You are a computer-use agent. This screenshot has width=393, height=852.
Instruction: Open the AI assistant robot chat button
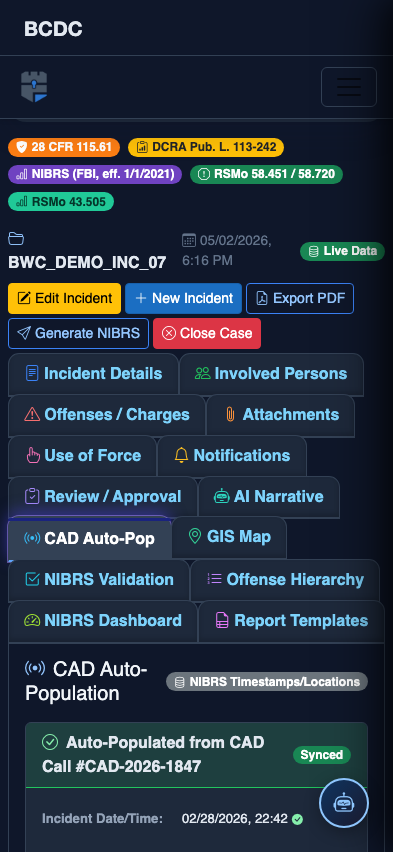point(344,803)
